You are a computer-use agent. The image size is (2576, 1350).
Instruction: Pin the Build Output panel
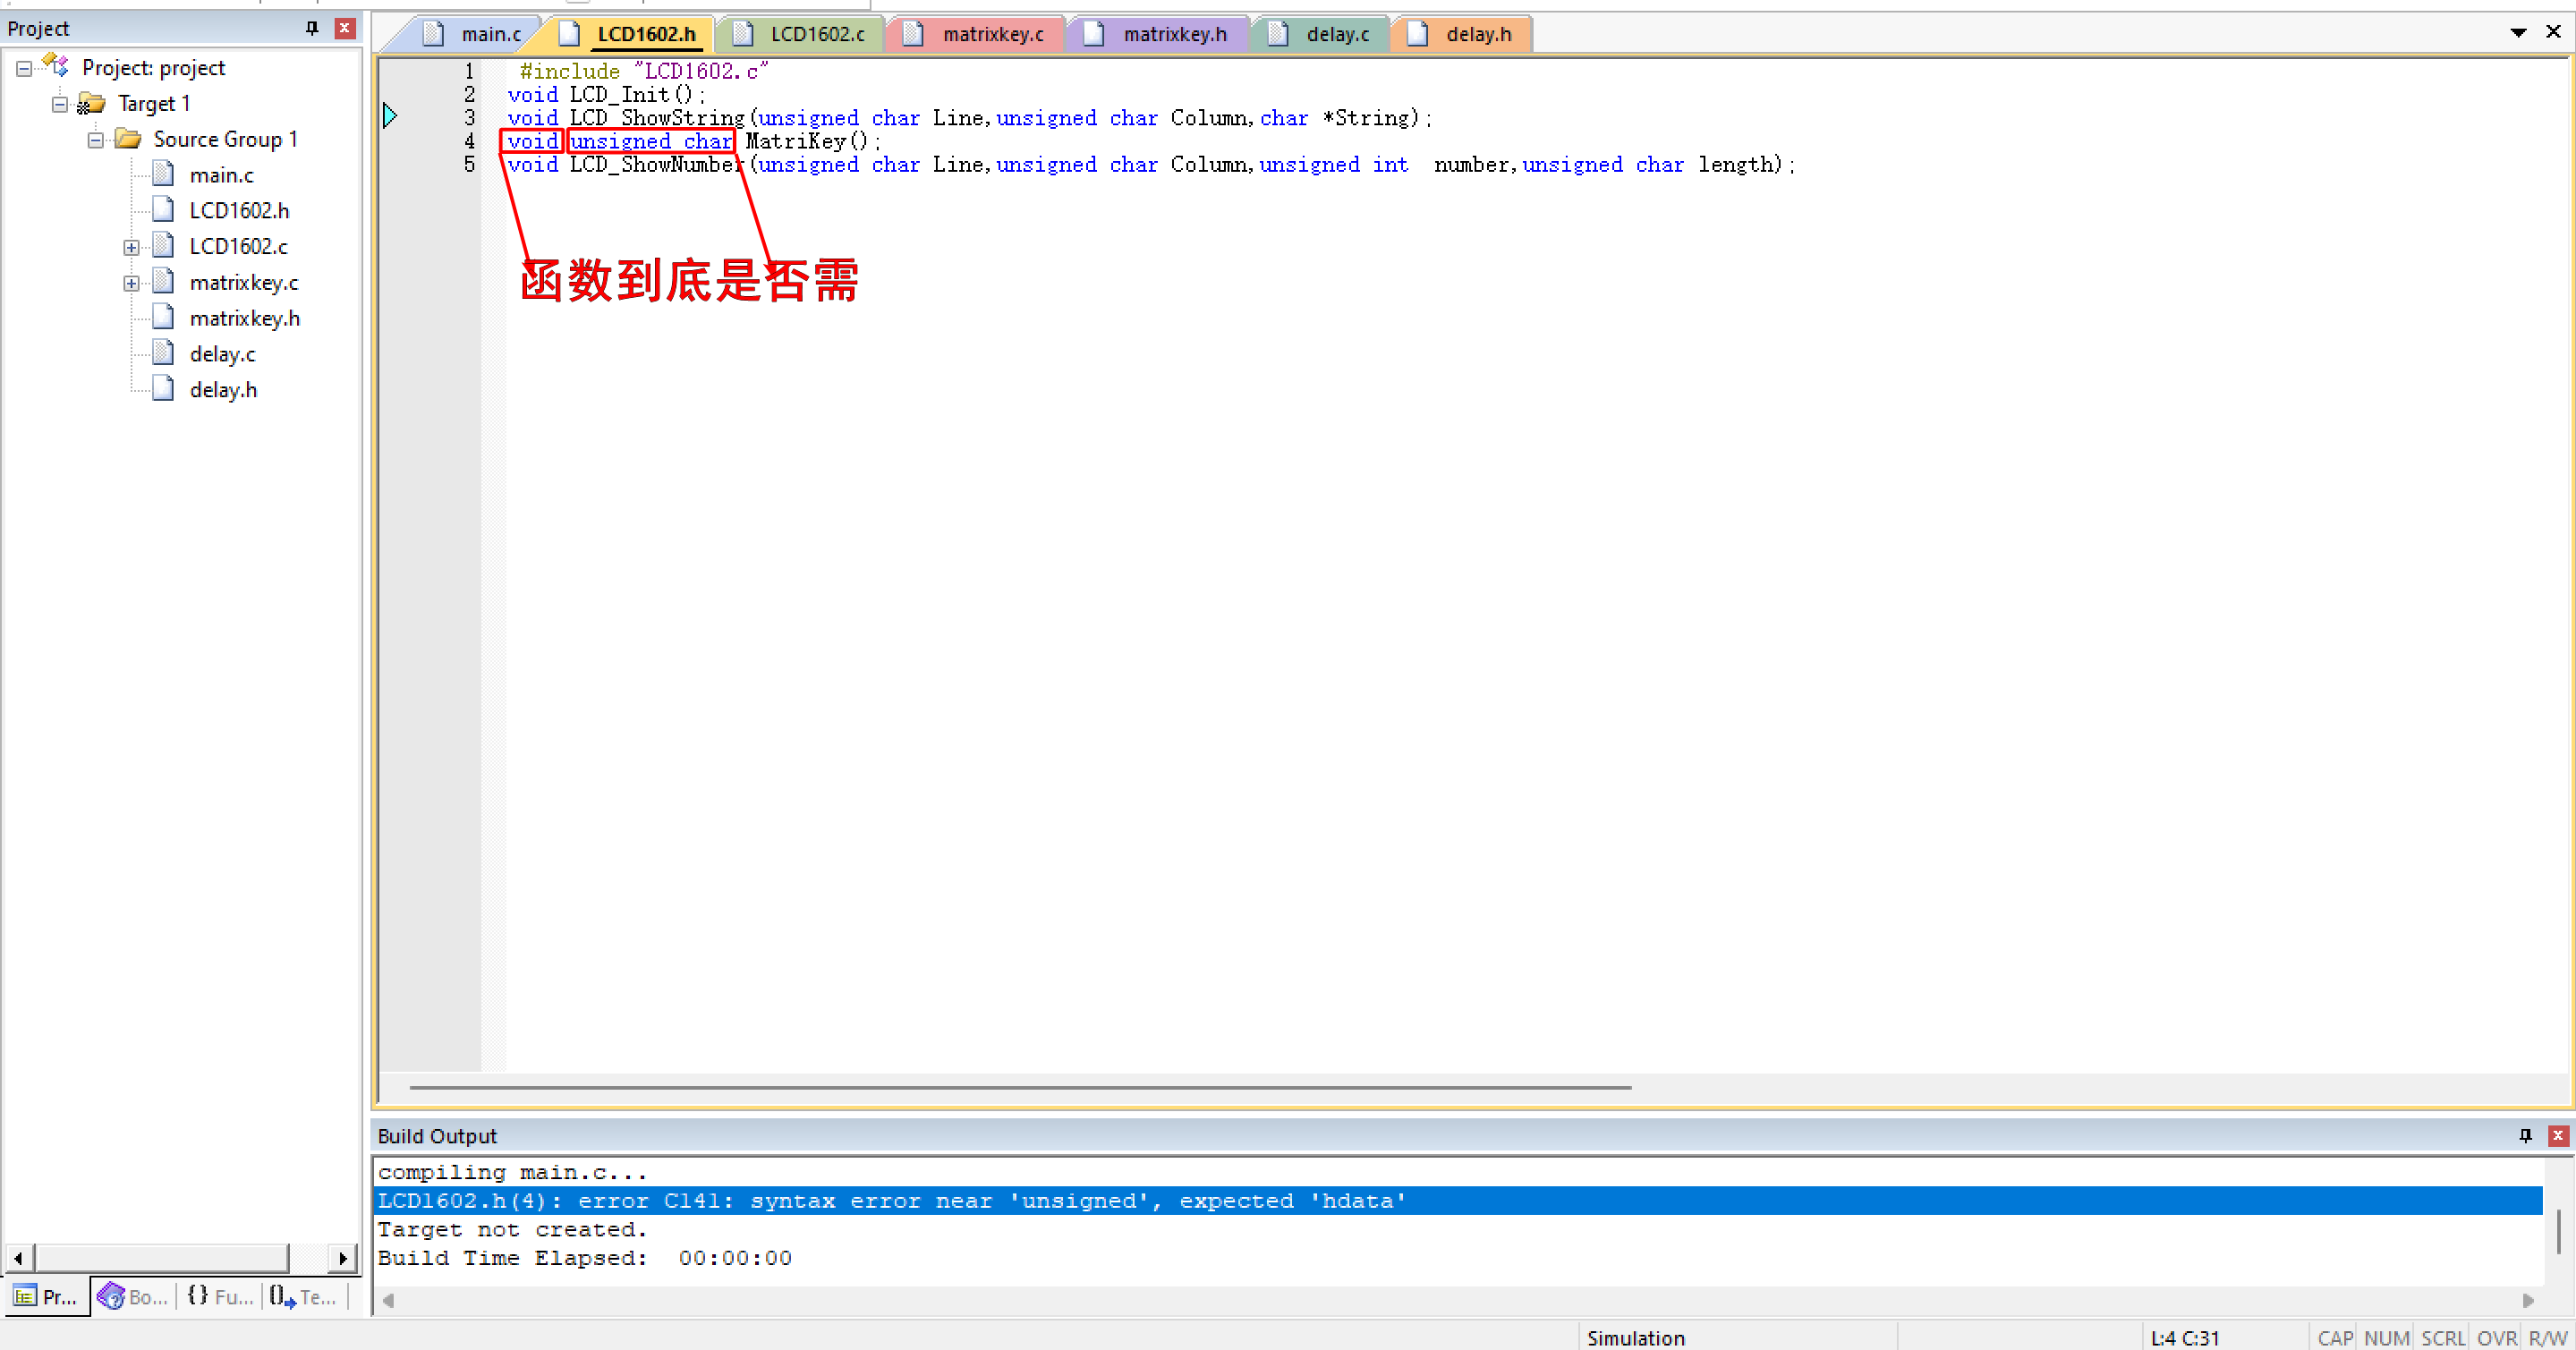click(x=2525, y=1135)
